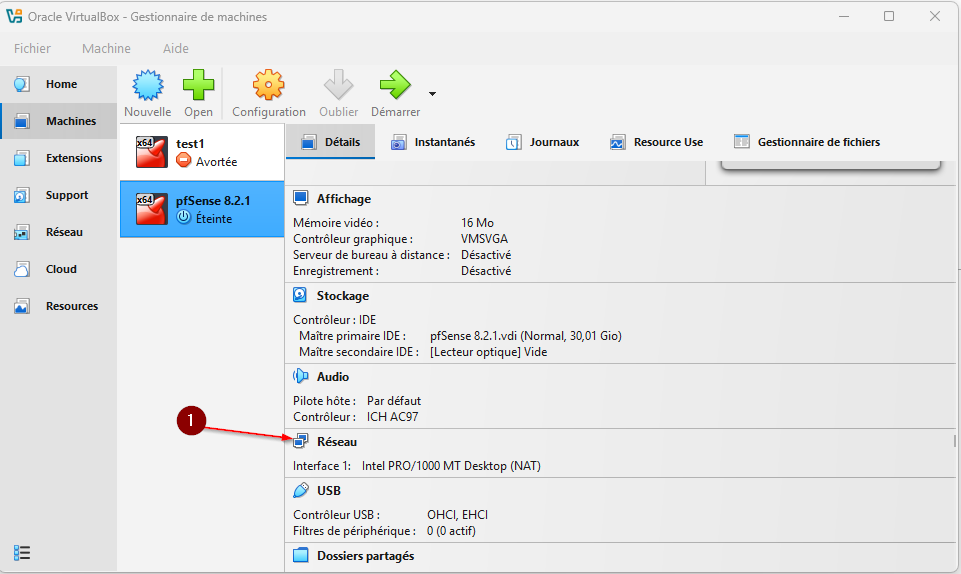Click the Stockage section header
This screenshot has height=574, width=961.
tap(342, 296)
